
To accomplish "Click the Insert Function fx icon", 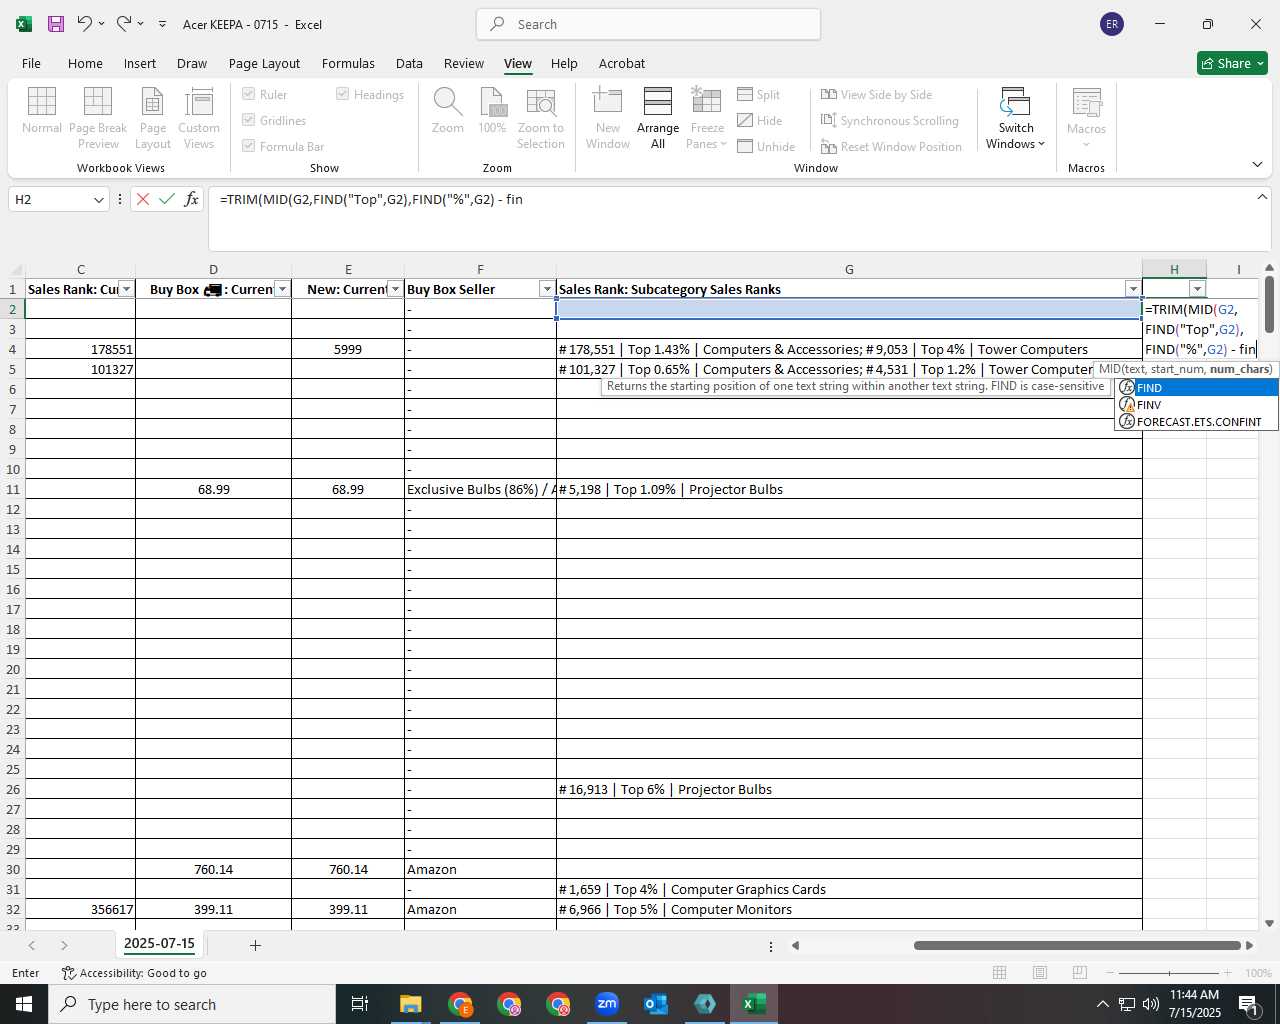I will (191, 199).
